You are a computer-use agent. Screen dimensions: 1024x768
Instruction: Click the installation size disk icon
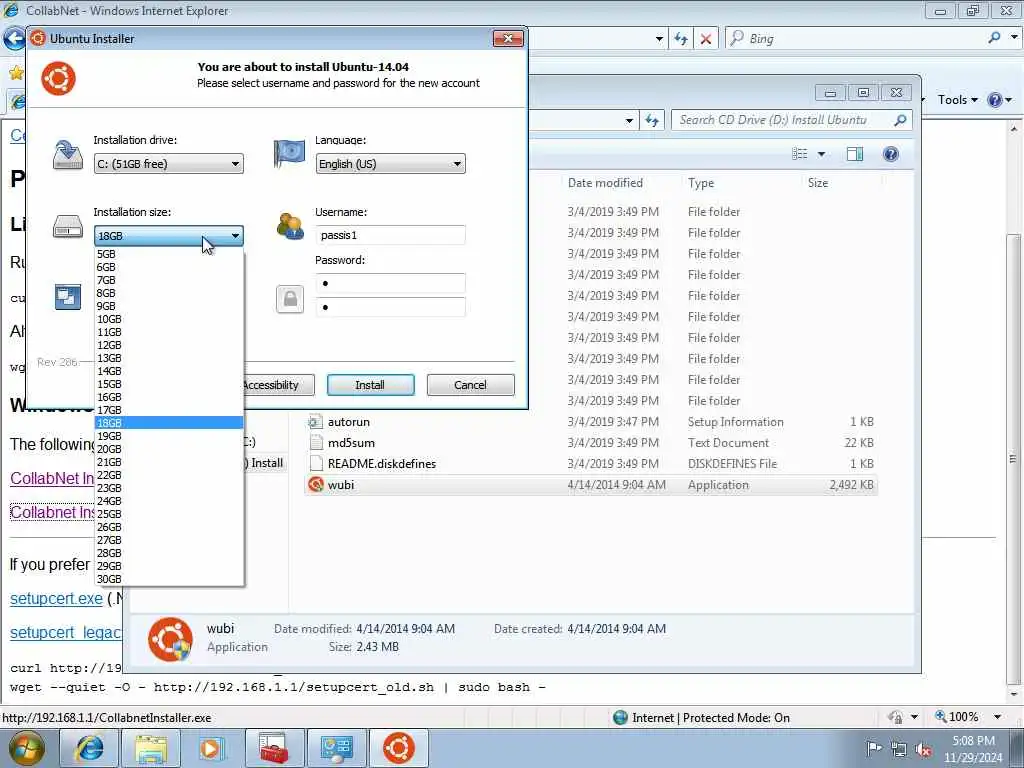[x=68, y=226]
